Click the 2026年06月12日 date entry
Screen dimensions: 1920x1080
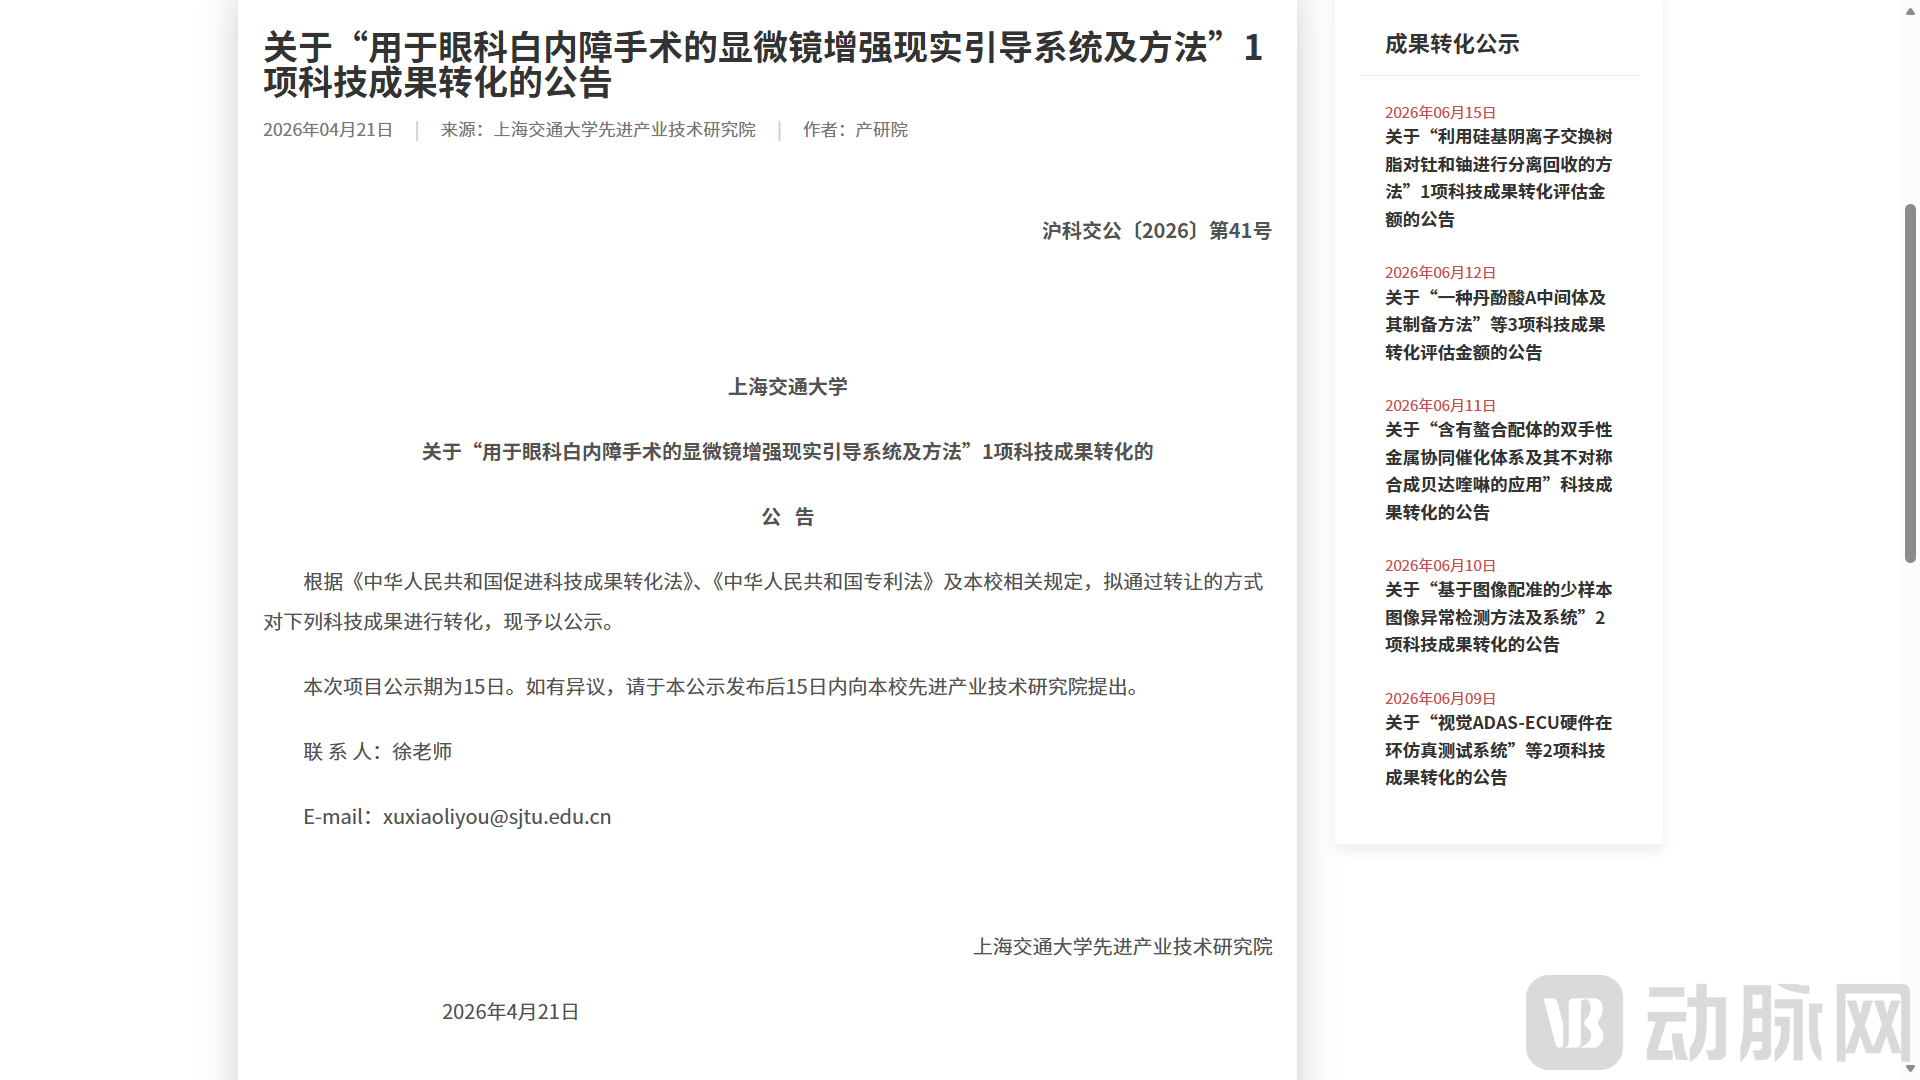coord(1440,273)
